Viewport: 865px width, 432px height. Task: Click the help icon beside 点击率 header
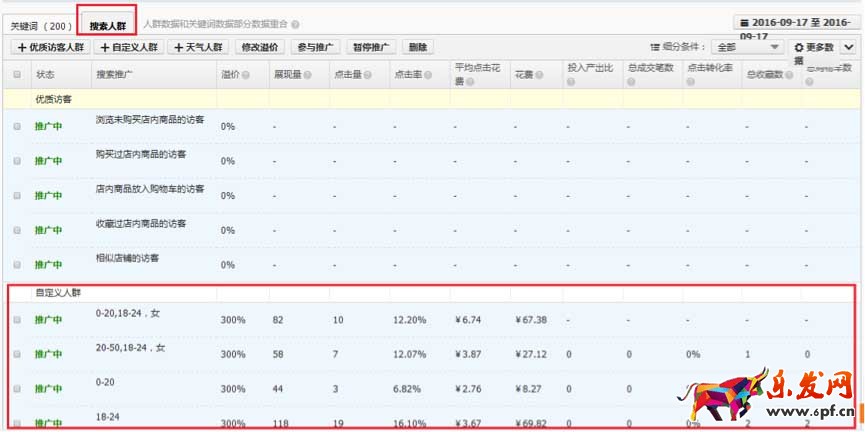(x=426, y=76)
